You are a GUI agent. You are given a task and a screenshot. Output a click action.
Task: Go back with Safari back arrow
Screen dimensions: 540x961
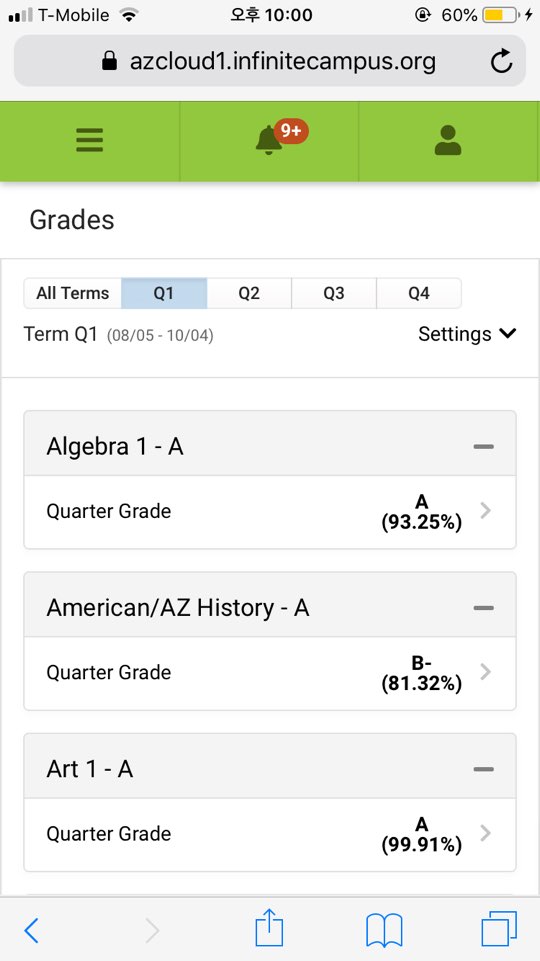tap(31, 930)
